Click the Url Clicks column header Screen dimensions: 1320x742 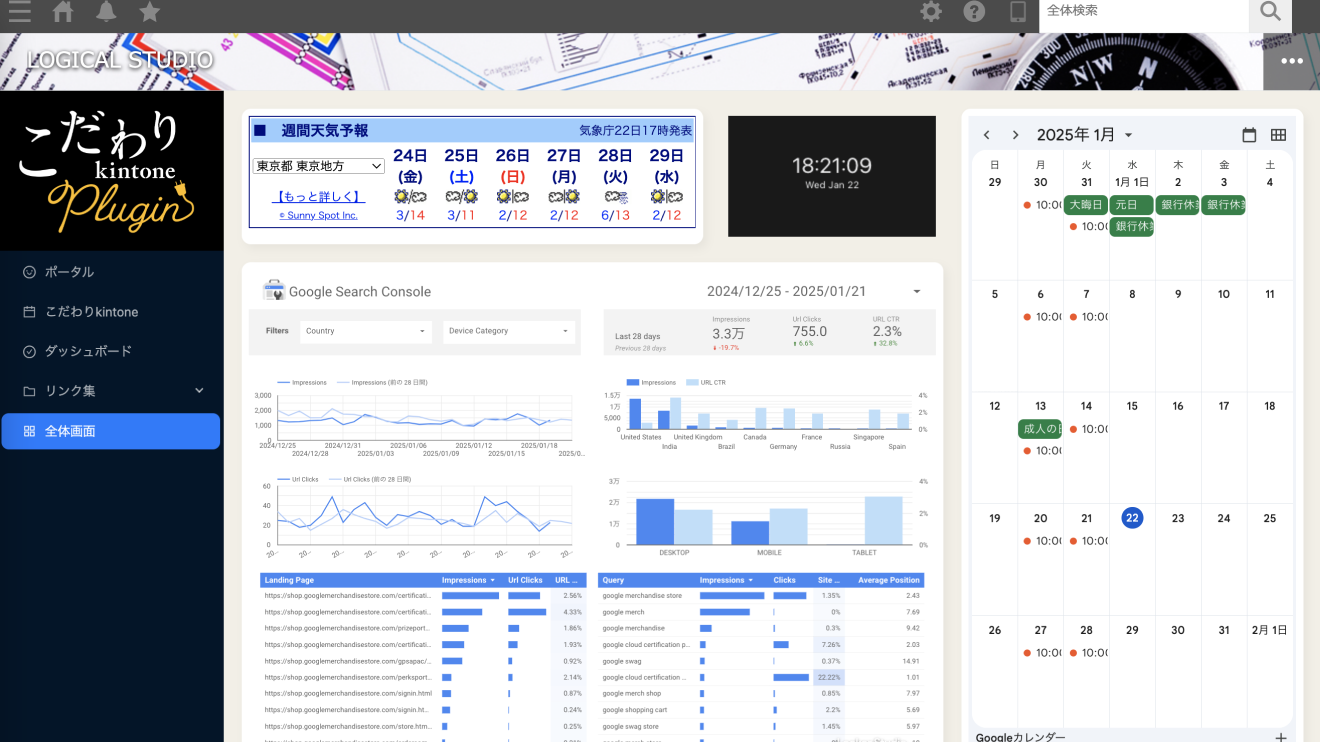[525, 580]
